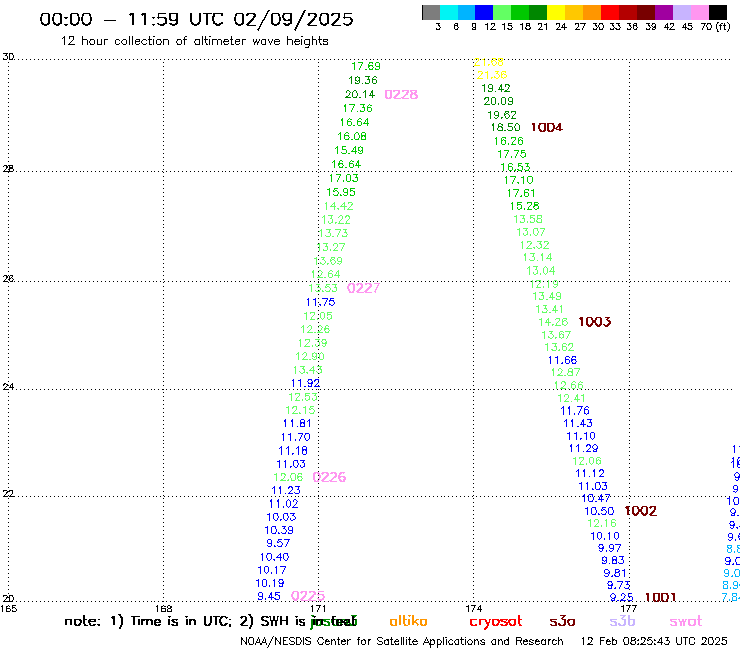Click the yellow wave height value '21.68'
The image size is (740, 650).
pyautogui.click(x=488, y=62)
